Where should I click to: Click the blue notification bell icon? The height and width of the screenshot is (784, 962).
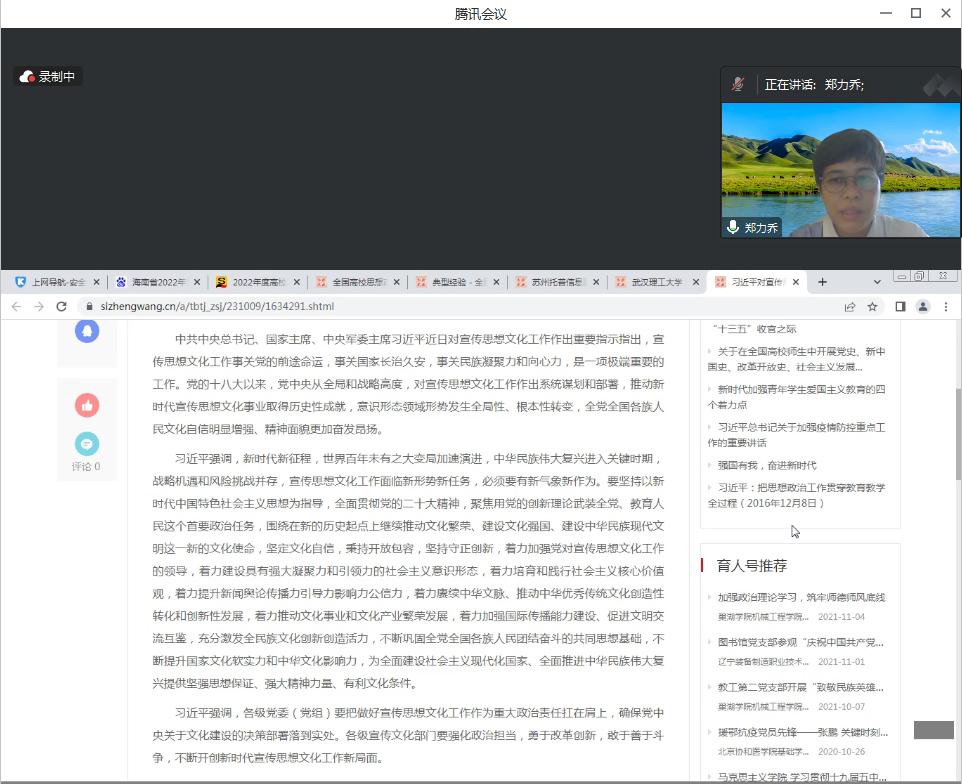pos(87,331)
